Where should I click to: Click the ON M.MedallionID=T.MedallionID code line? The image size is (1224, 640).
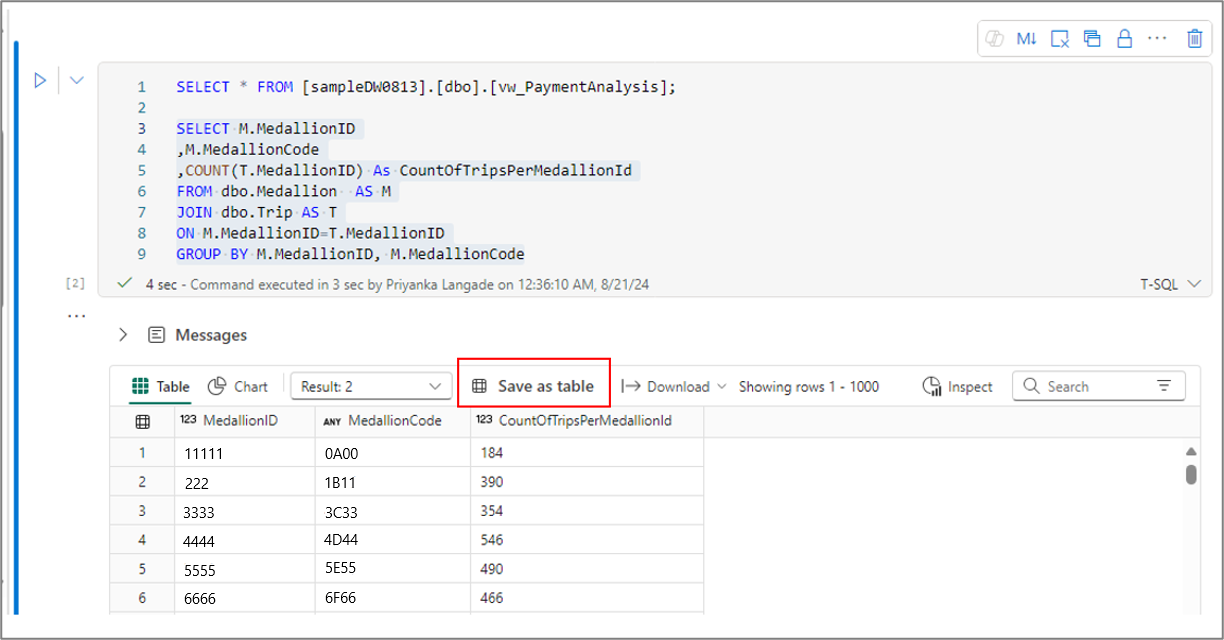pos(310,233)
